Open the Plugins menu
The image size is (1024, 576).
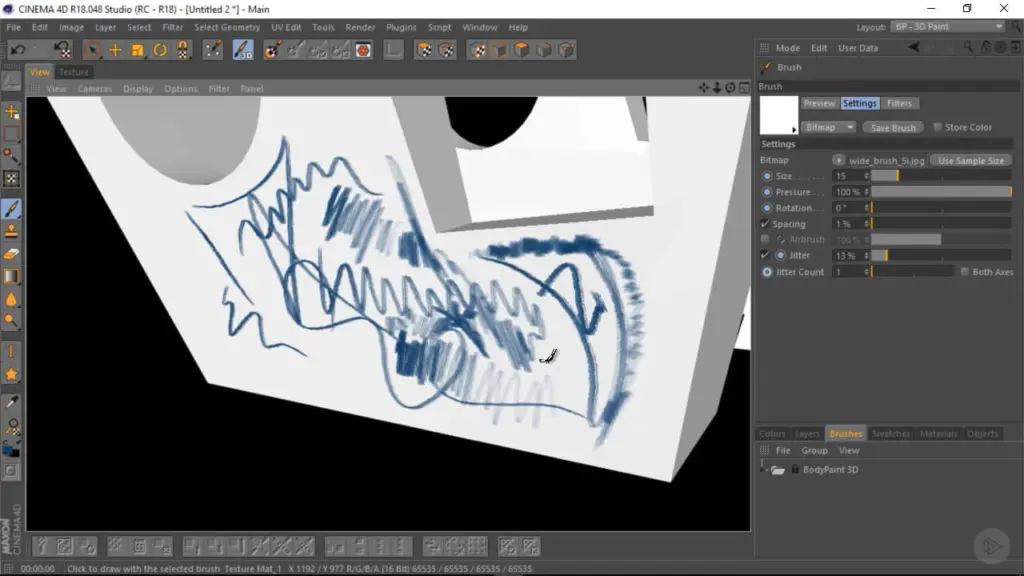(x=401, y=27)
